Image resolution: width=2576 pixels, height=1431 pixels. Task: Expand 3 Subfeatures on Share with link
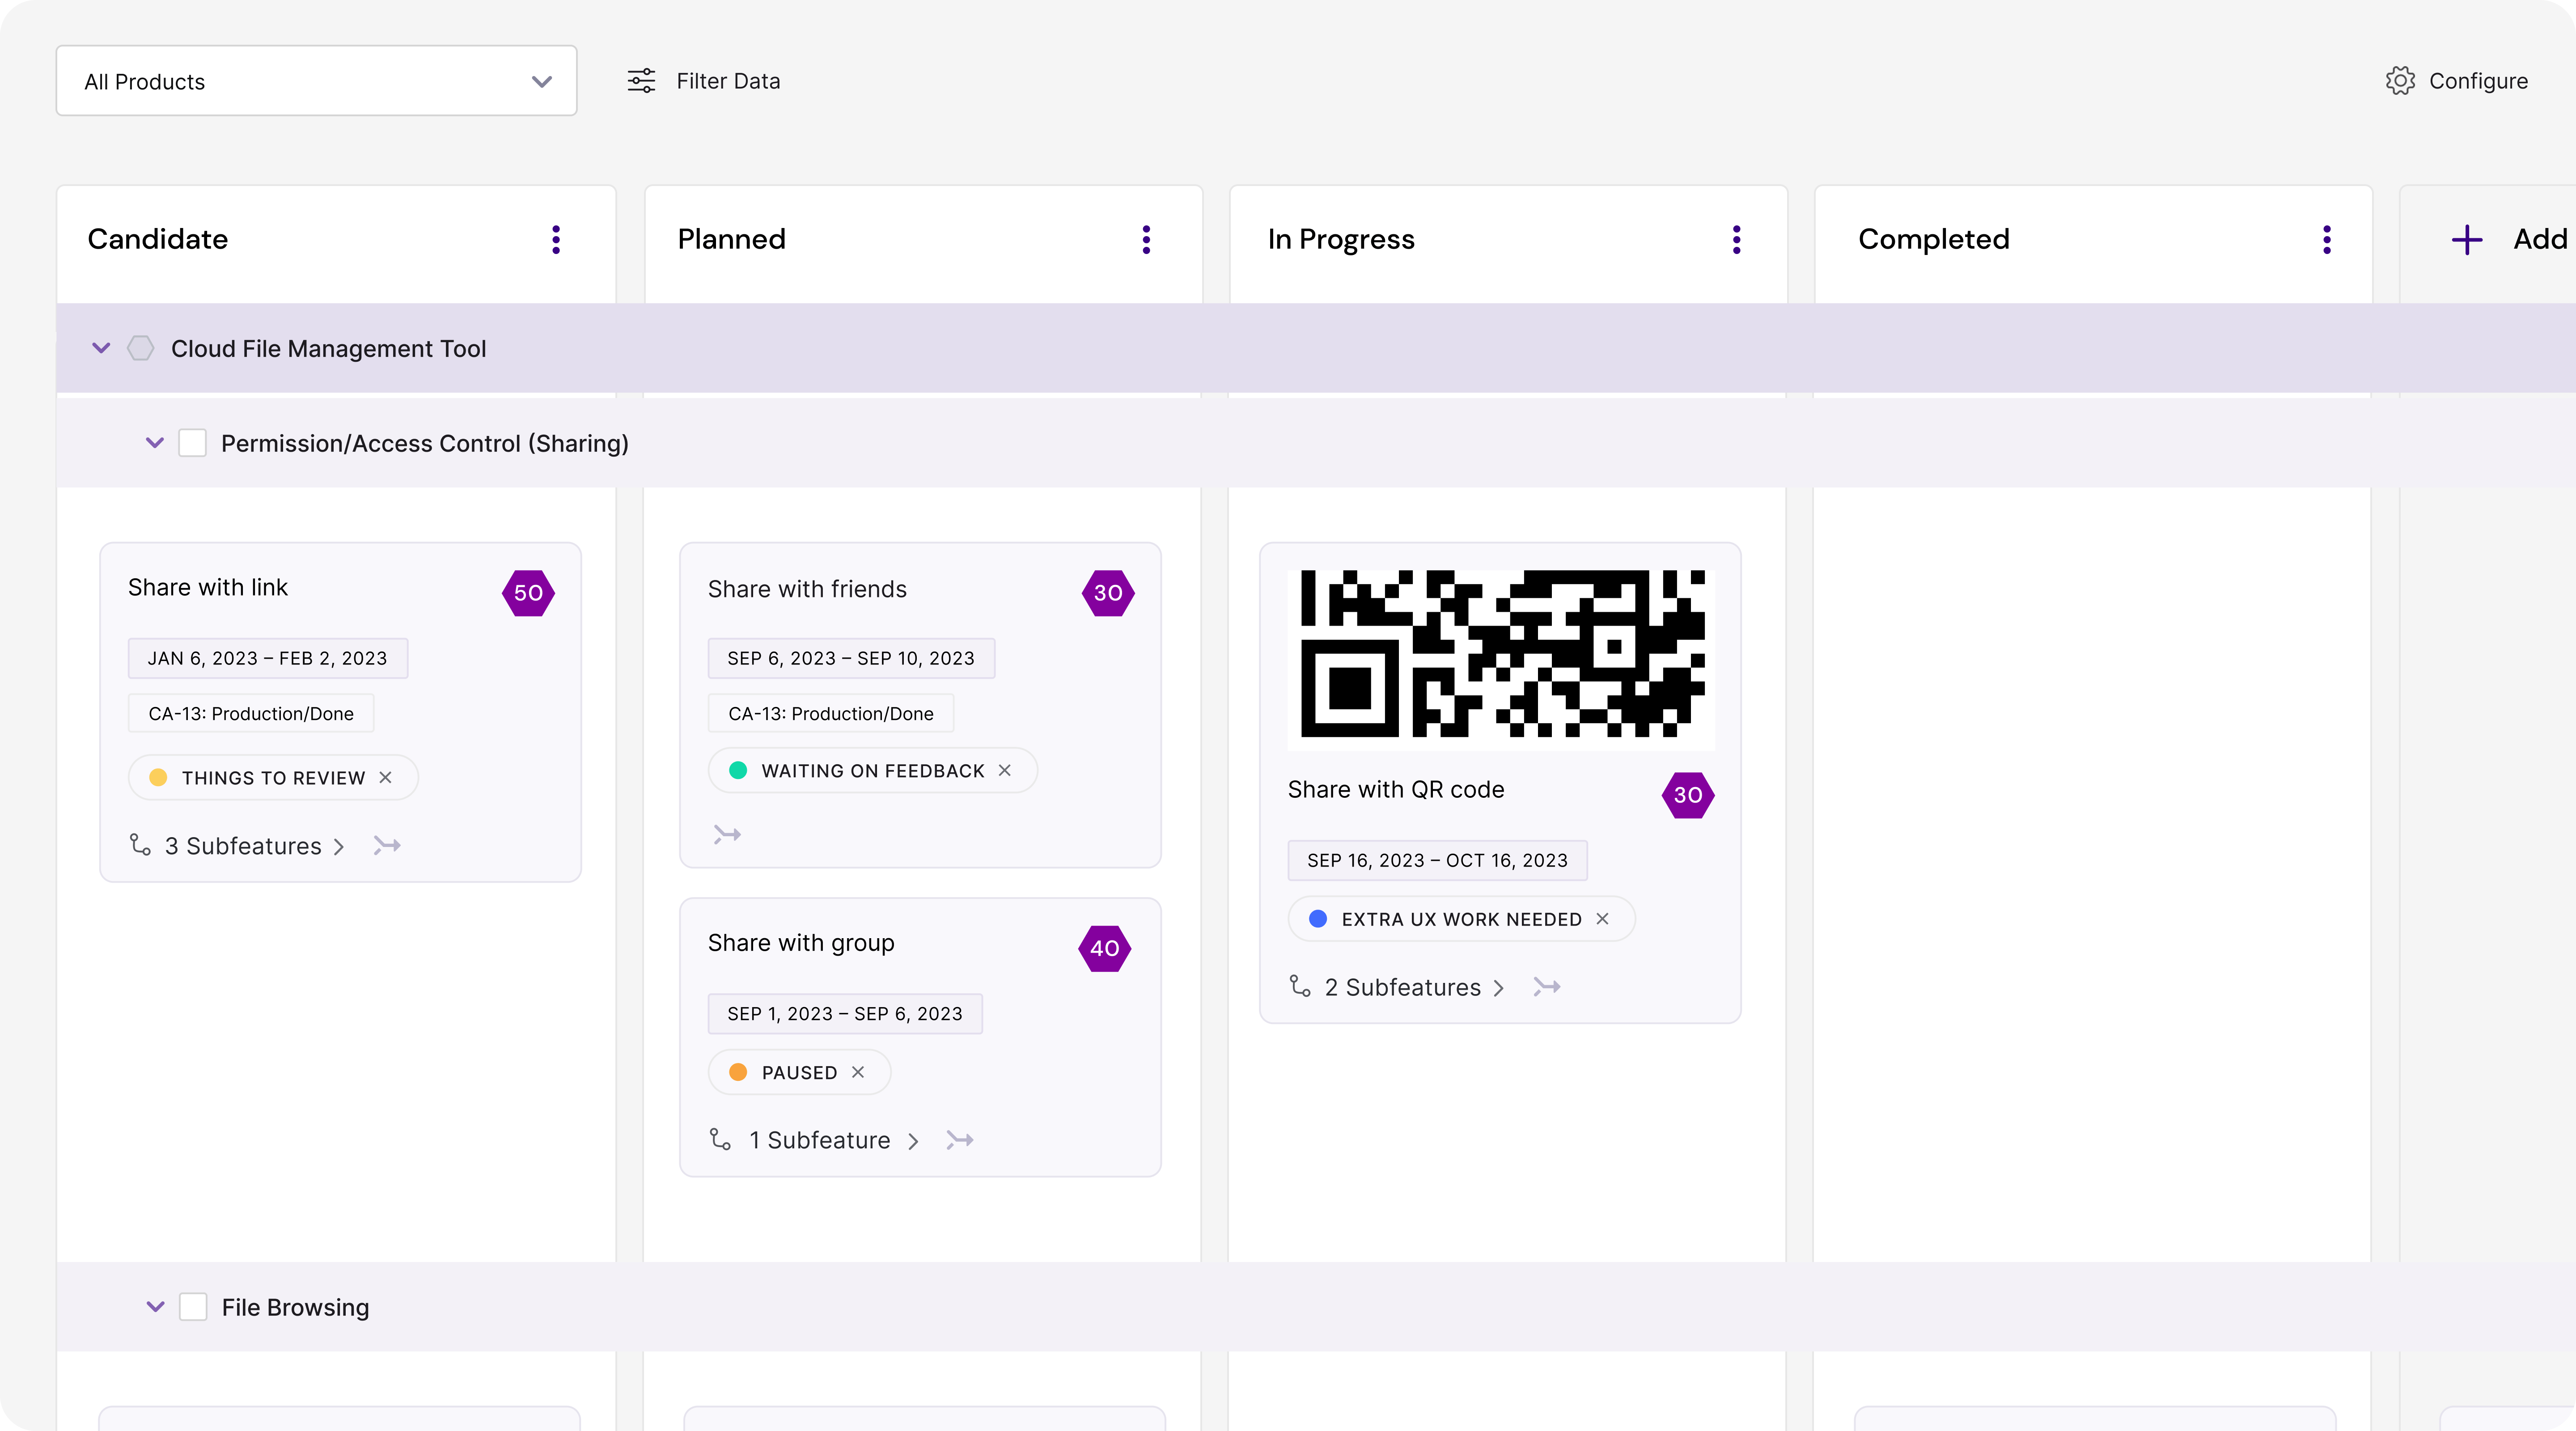point(254,846)
